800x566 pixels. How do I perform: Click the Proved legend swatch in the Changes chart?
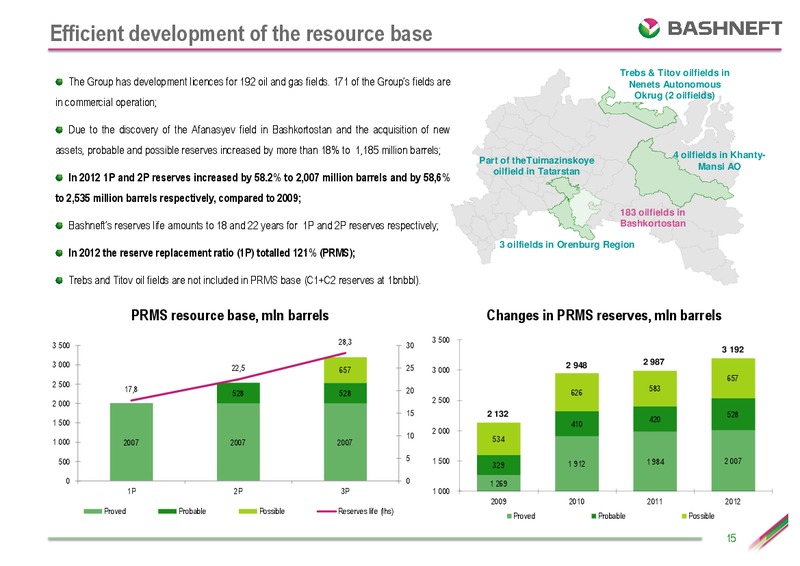(509, 516)
